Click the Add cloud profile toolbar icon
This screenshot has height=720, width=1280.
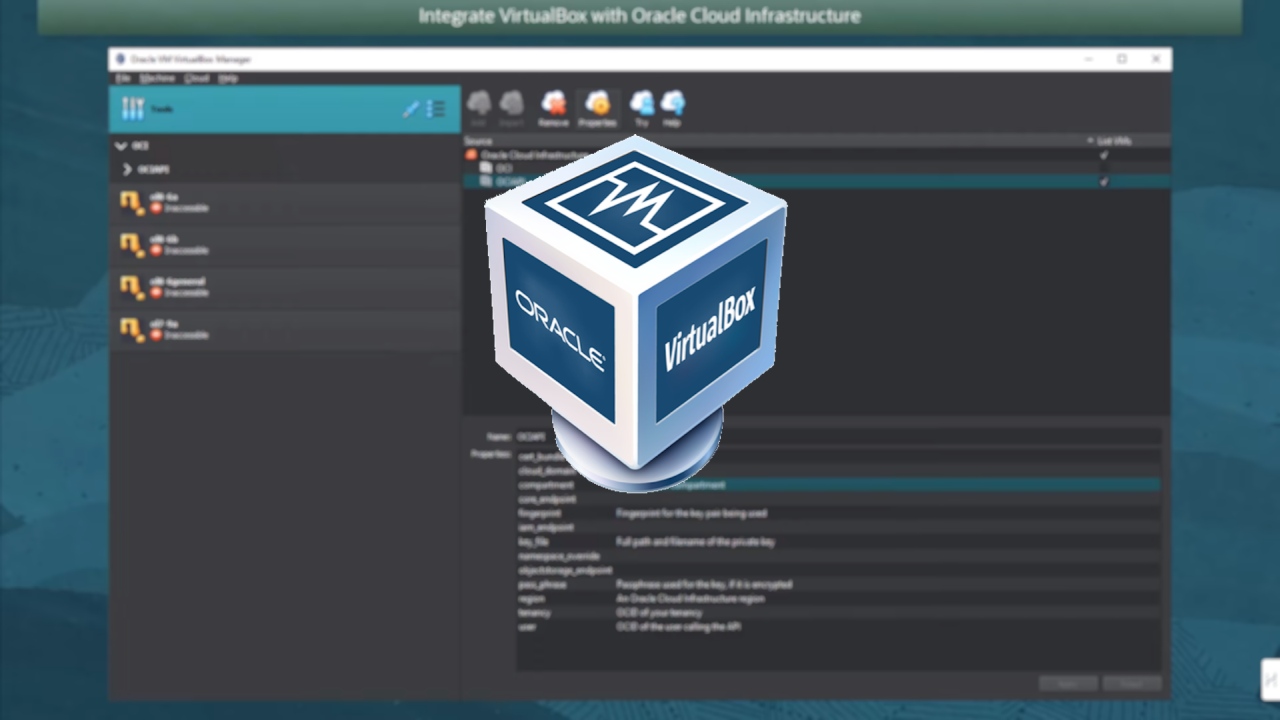479,108
